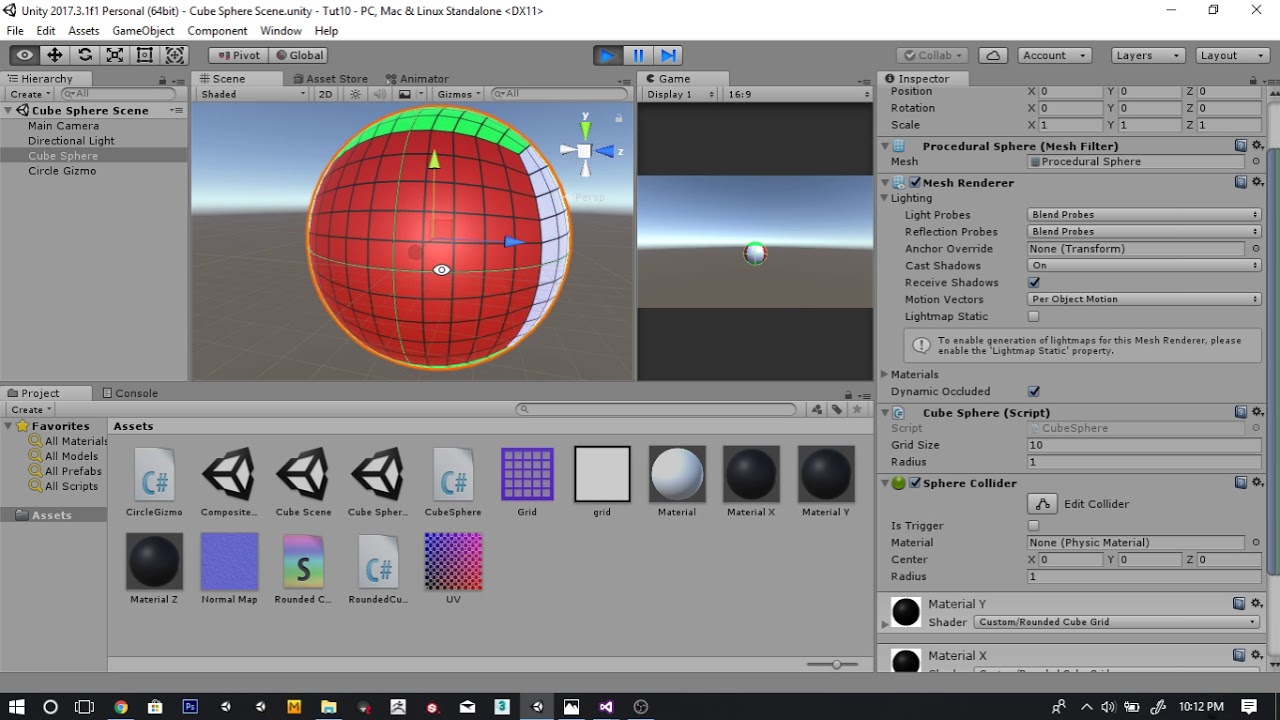1280x720 pixels.
Task: Toggle 2D mode in Scene view
Action: 325,94
